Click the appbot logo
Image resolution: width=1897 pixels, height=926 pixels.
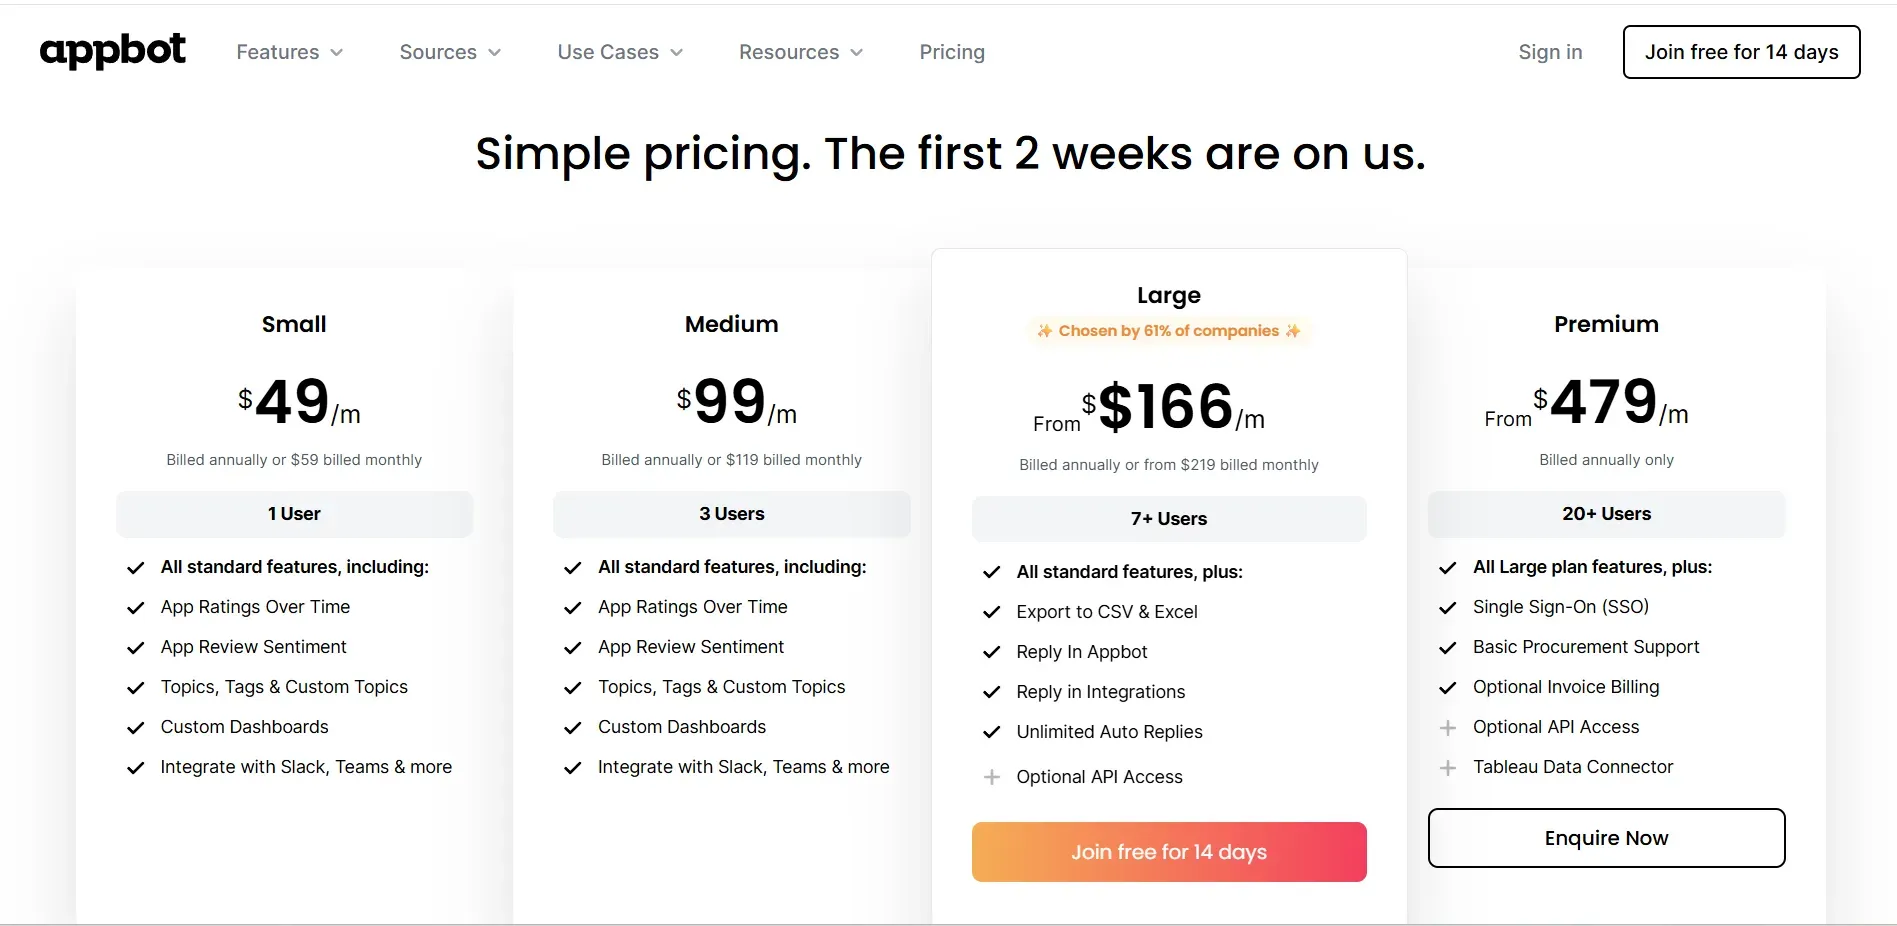pyautogui.click(x=112, y=51)
